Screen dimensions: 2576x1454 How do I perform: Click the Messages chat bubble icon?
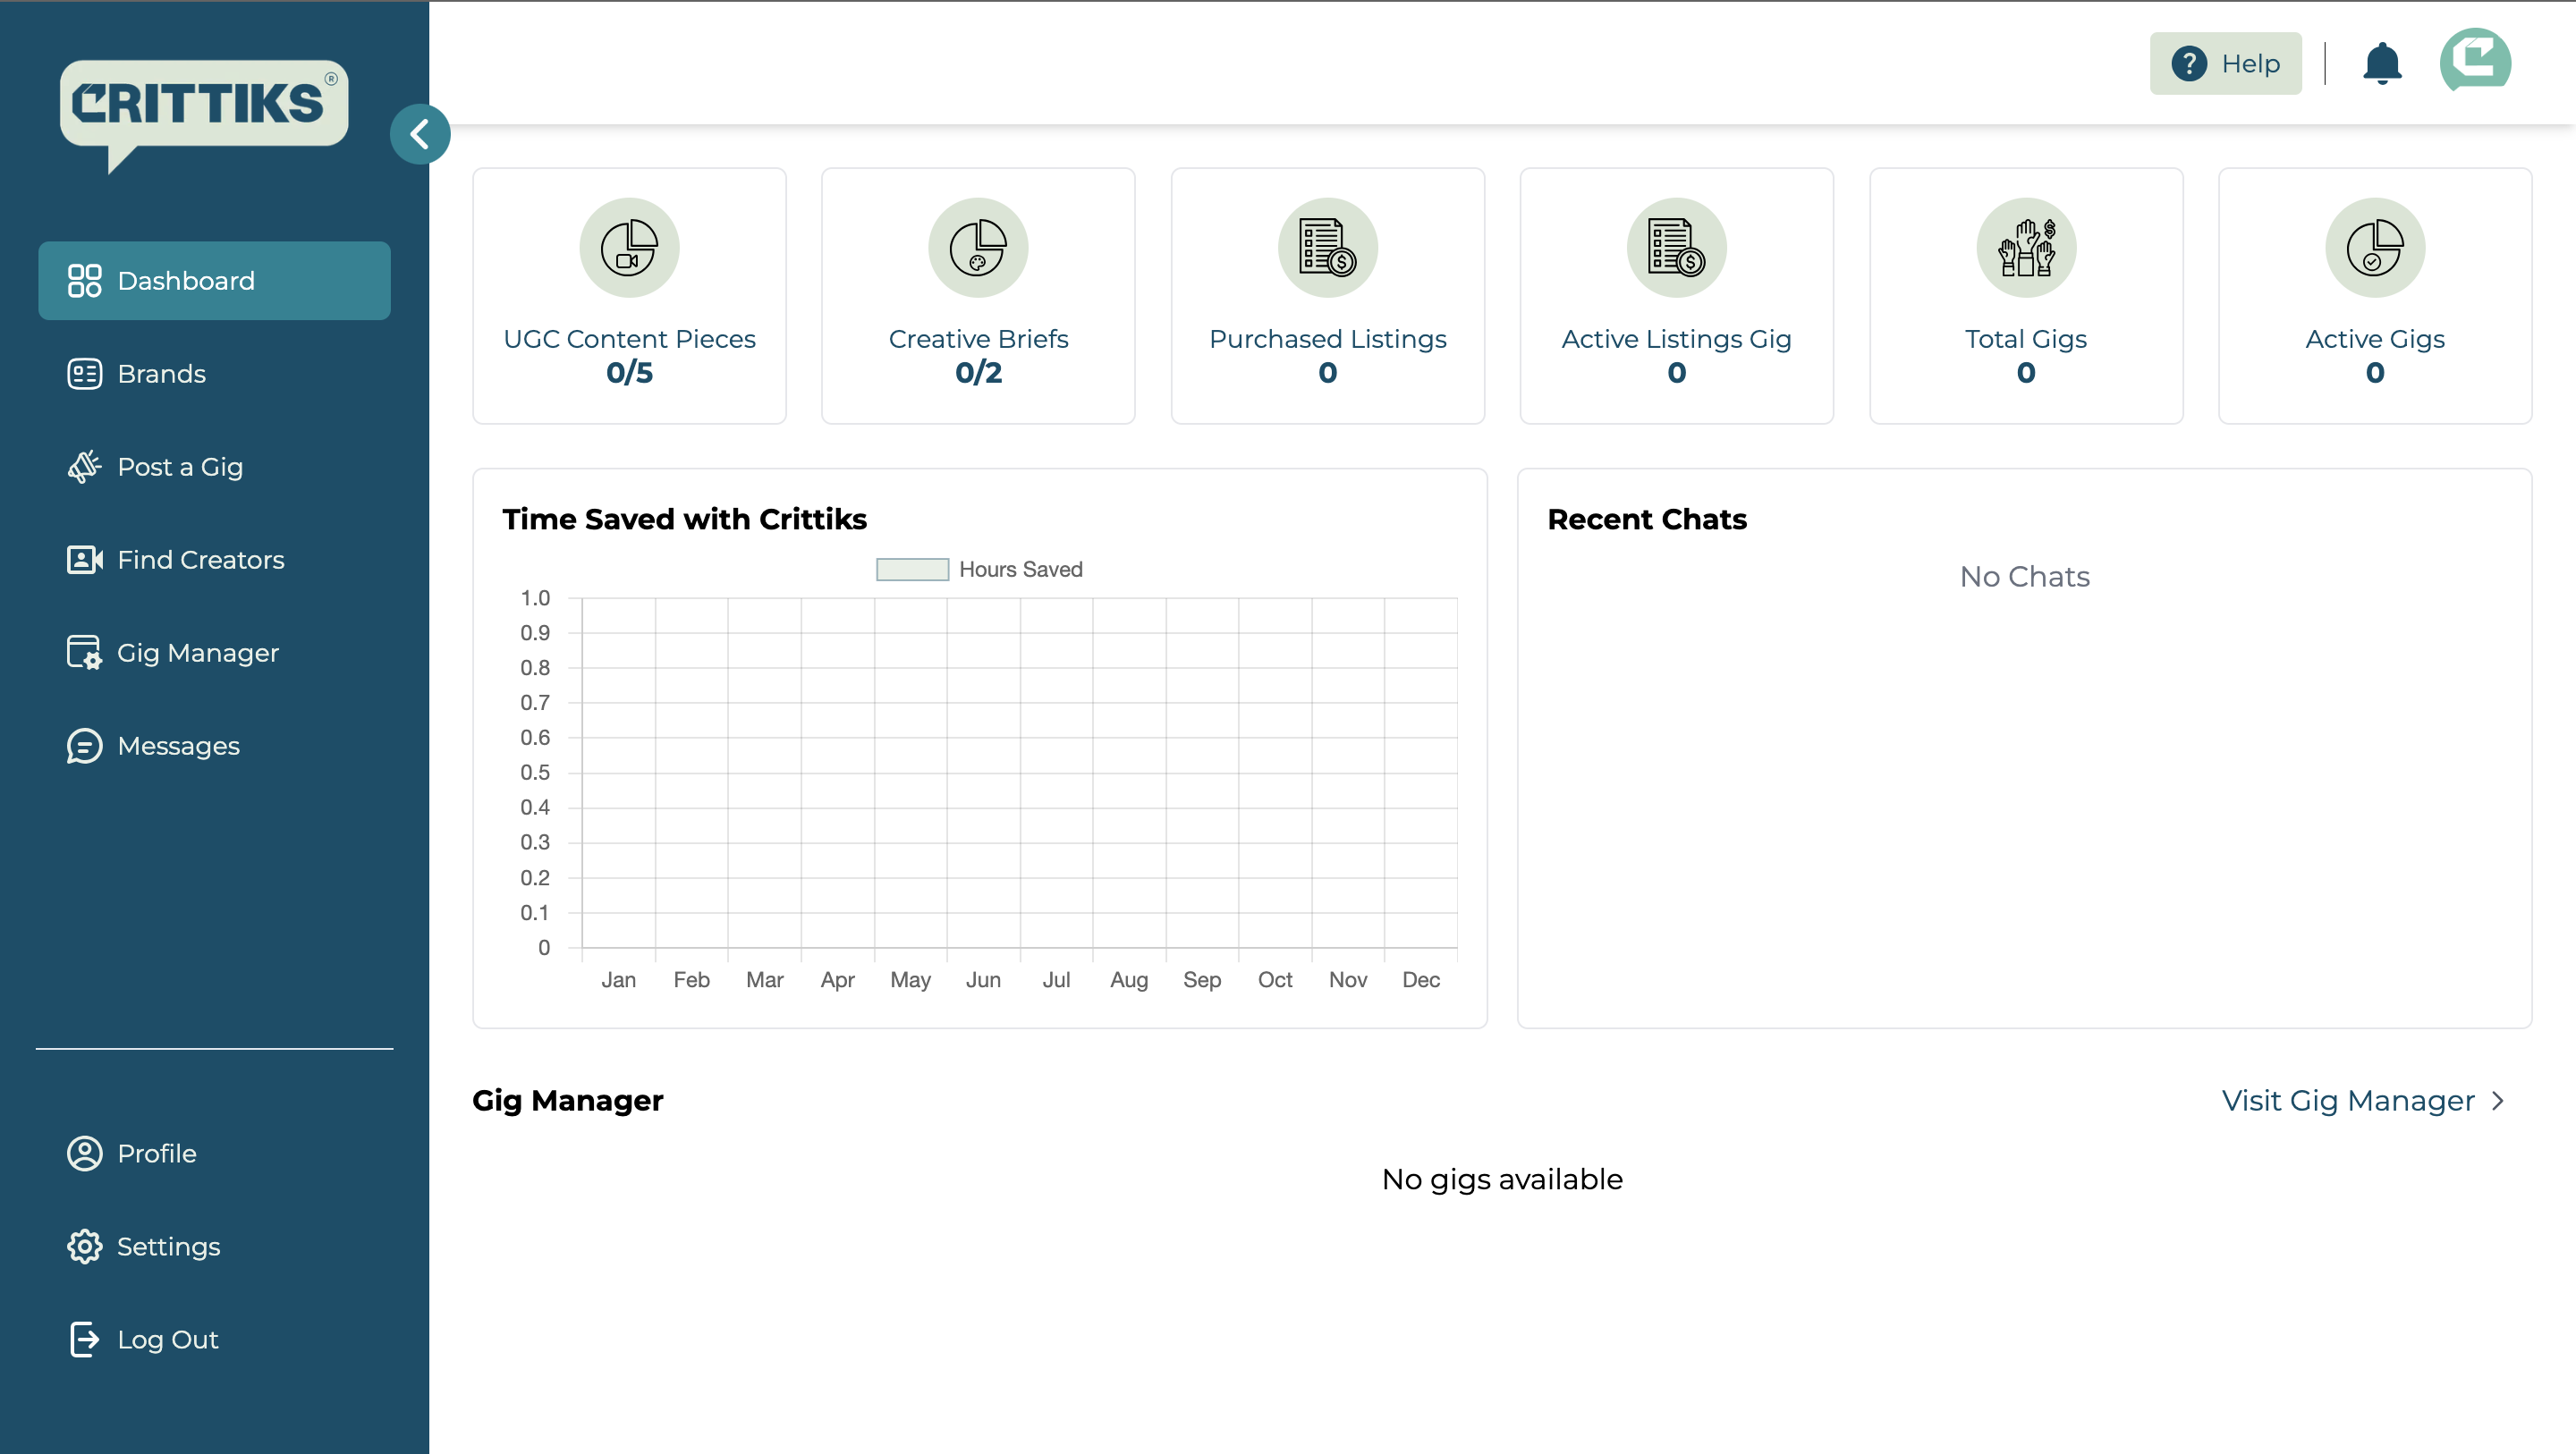coord(84,746)
